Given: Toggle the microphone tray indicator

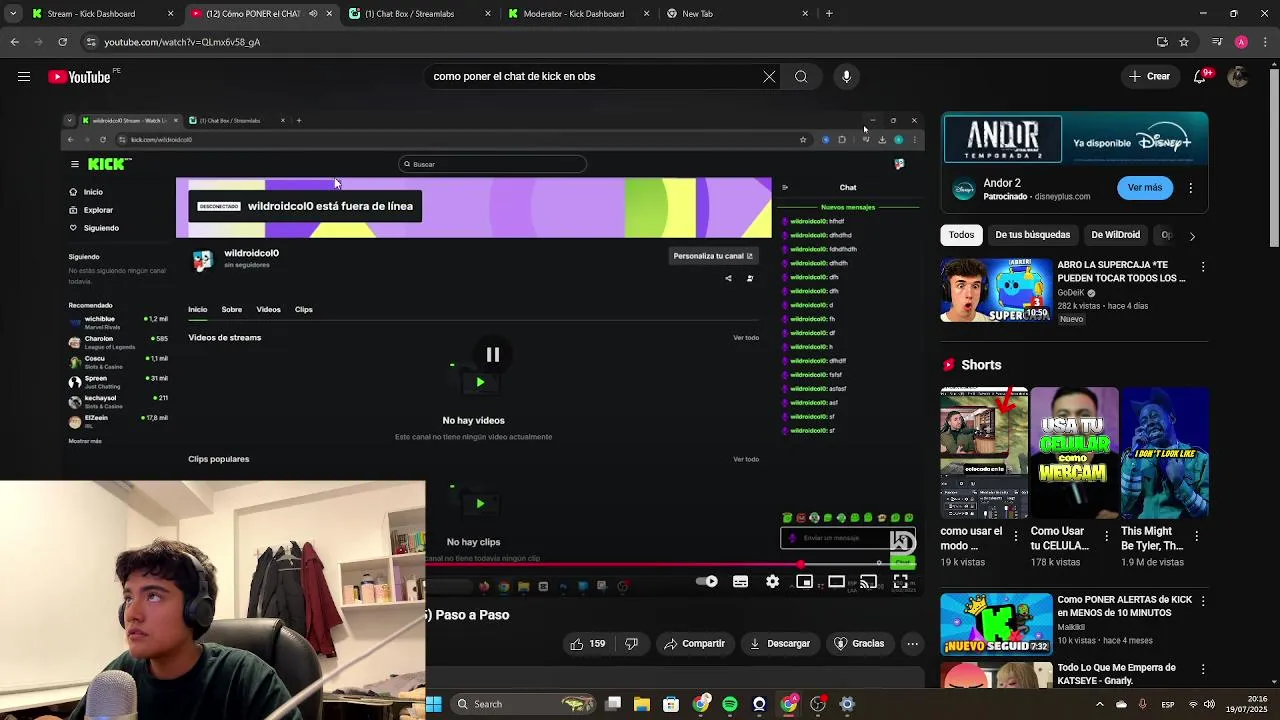Looking at the screenshot, I should 1142,704.
